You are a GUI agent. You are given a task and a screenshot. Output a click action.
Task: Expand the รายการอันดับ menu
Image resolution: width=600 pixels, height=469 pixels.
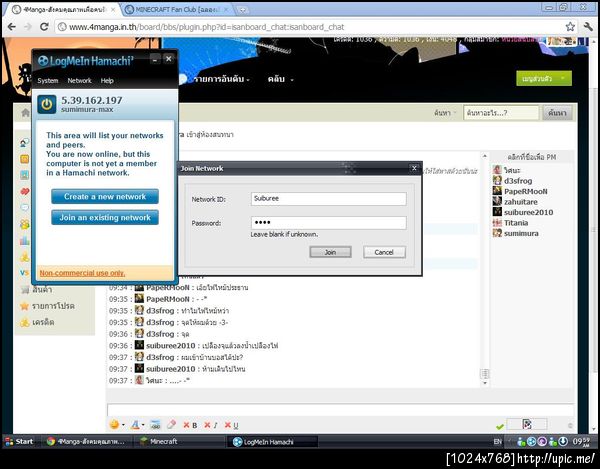coord(221,79)
